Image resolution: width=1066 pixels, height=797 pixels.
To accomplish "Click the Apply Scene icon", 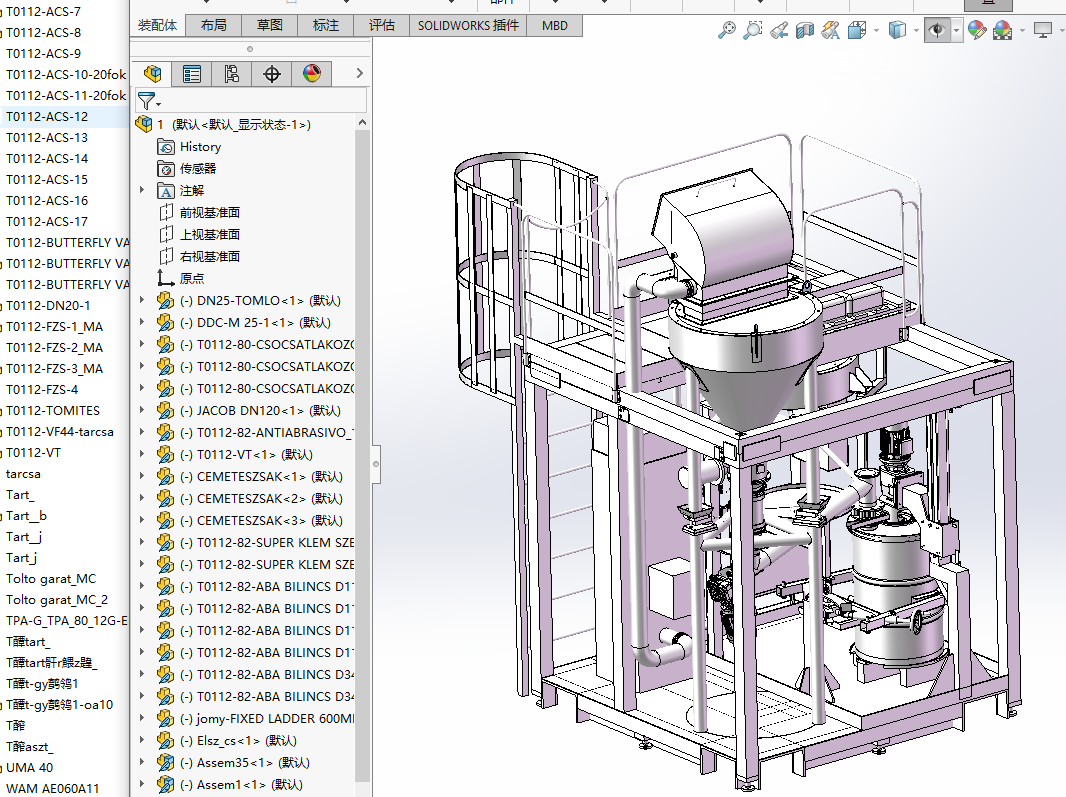I will [1002, 31].
